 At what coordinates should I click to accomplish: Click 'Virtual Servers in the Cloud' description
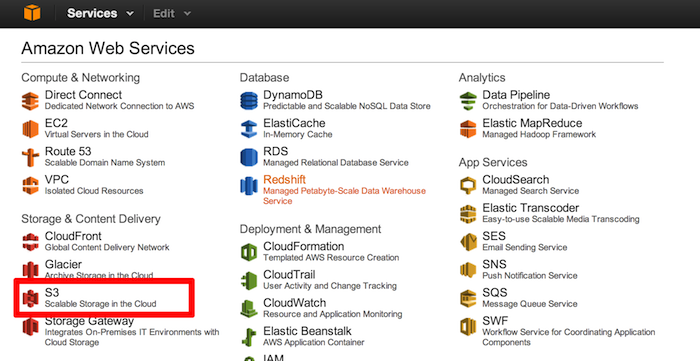point(96,134)
